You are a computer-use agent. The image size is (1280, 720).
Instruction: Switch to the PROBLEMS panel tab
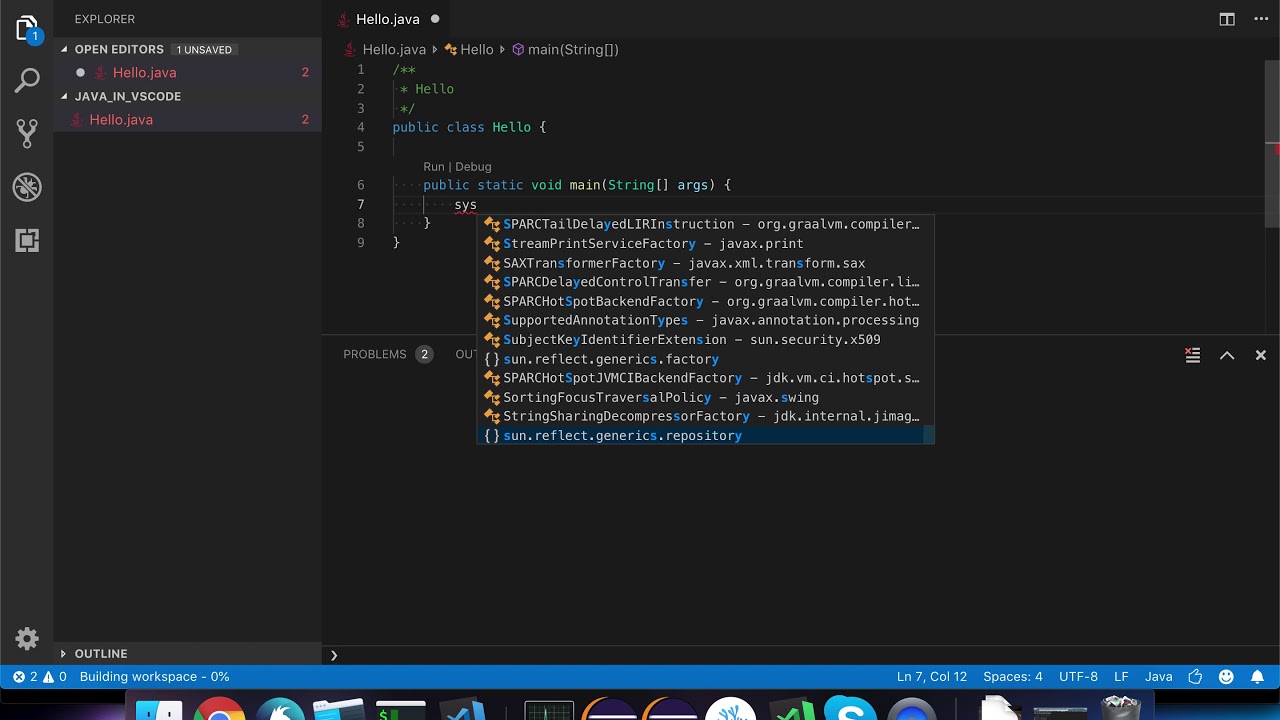click(375, 354)
